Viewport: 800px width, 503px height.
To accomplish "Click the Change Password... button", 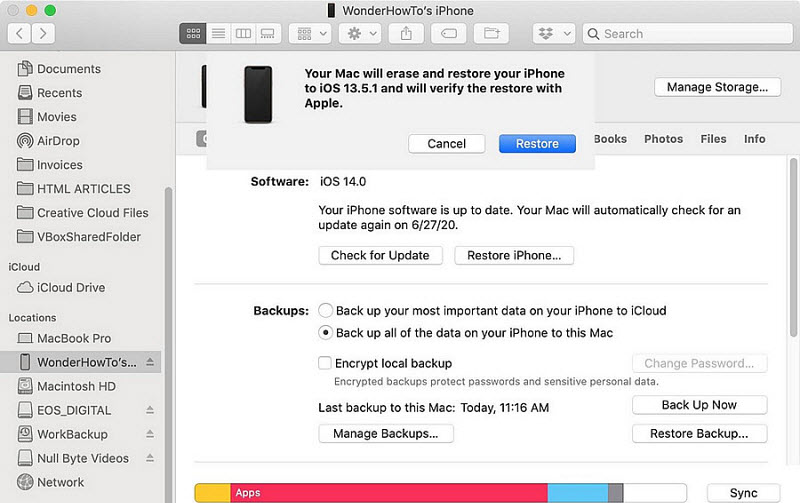I will coord(699,363).
